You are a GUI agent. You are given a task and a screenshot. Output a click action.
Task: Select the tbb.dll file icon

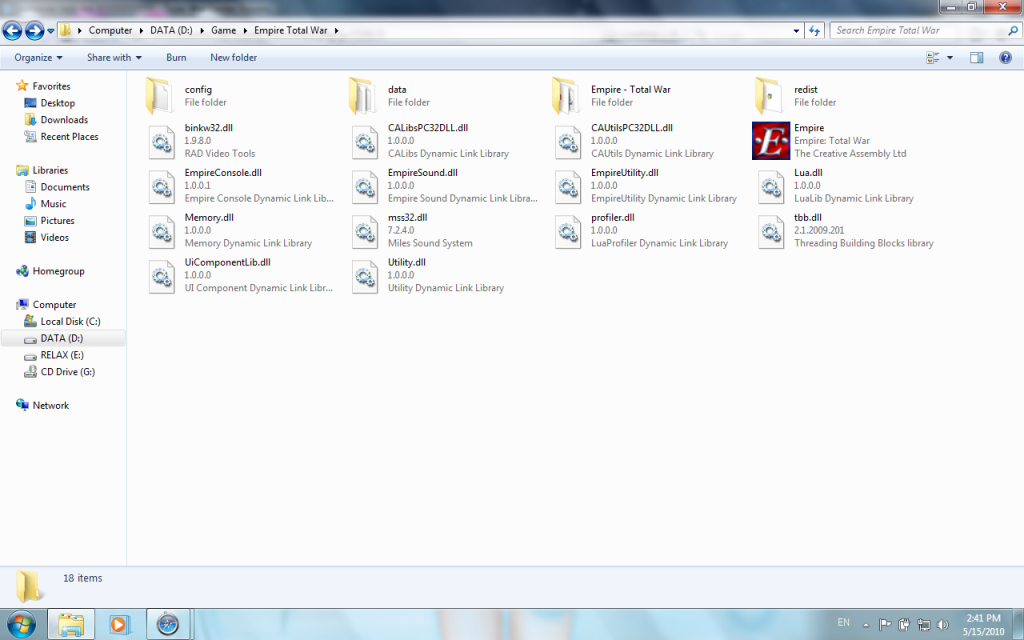pos(771,230)
